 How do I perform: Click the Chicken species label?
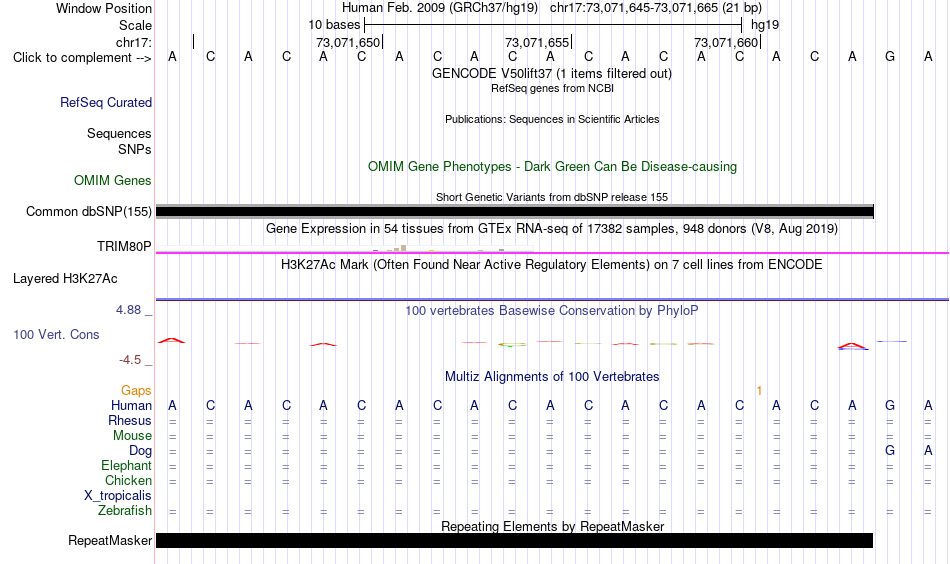pos(128,480)
